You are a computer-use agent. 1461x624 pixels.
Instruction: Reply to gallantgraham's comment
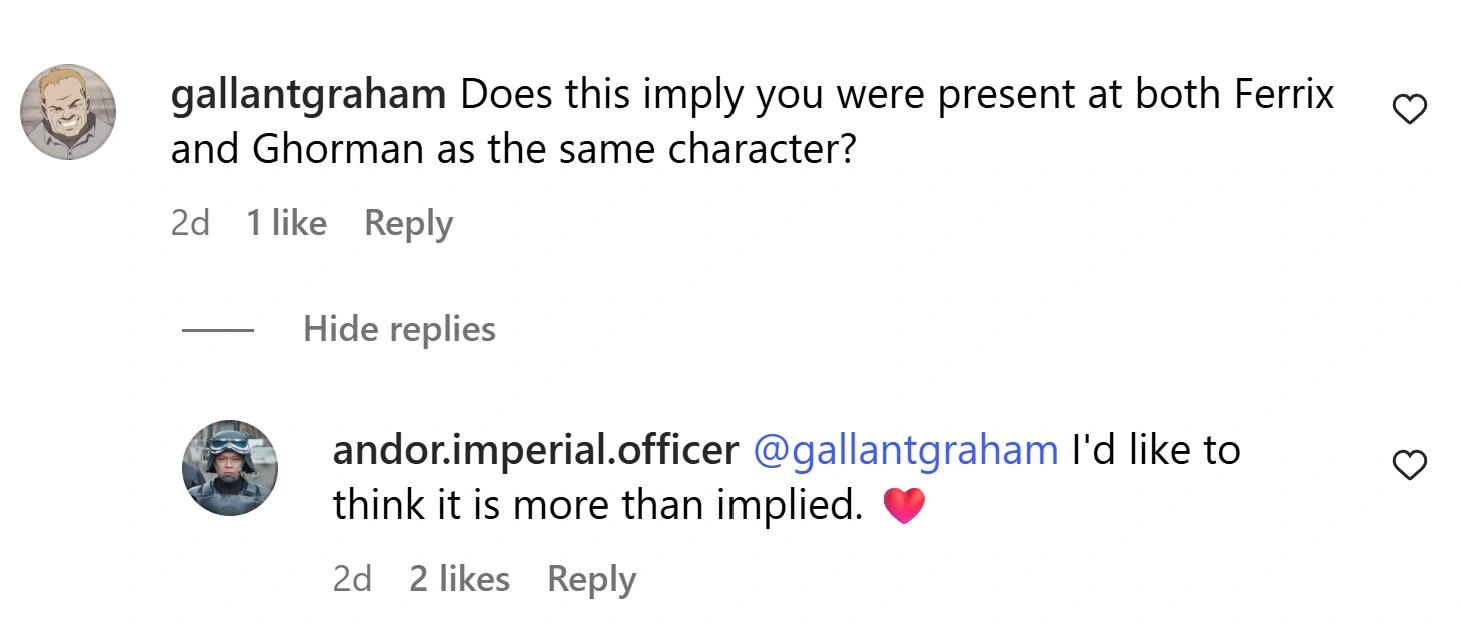[x=408, y=223]
